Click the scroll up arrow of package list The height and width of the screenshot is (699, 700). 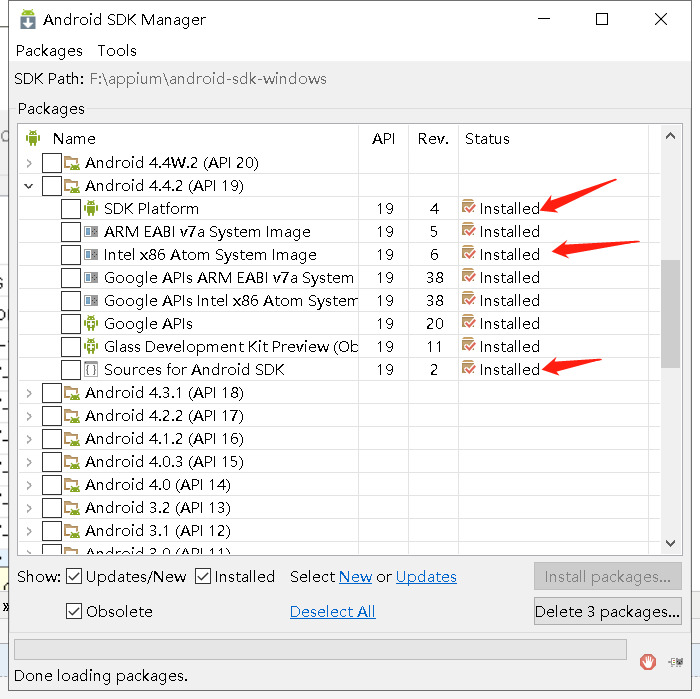670,137
